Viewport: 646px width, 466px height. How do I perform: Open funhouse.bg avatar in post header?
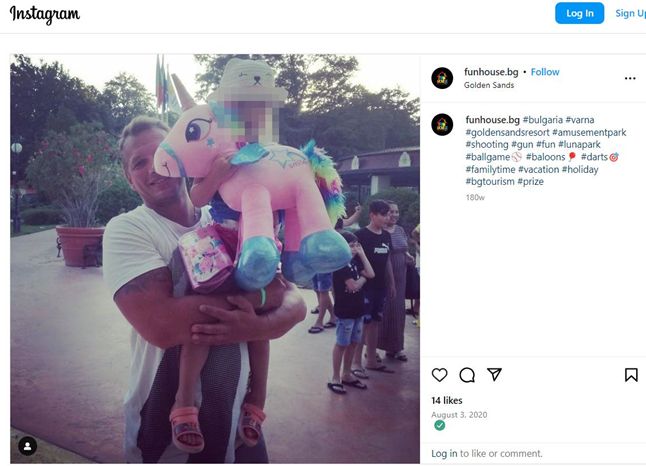point(442,78)
